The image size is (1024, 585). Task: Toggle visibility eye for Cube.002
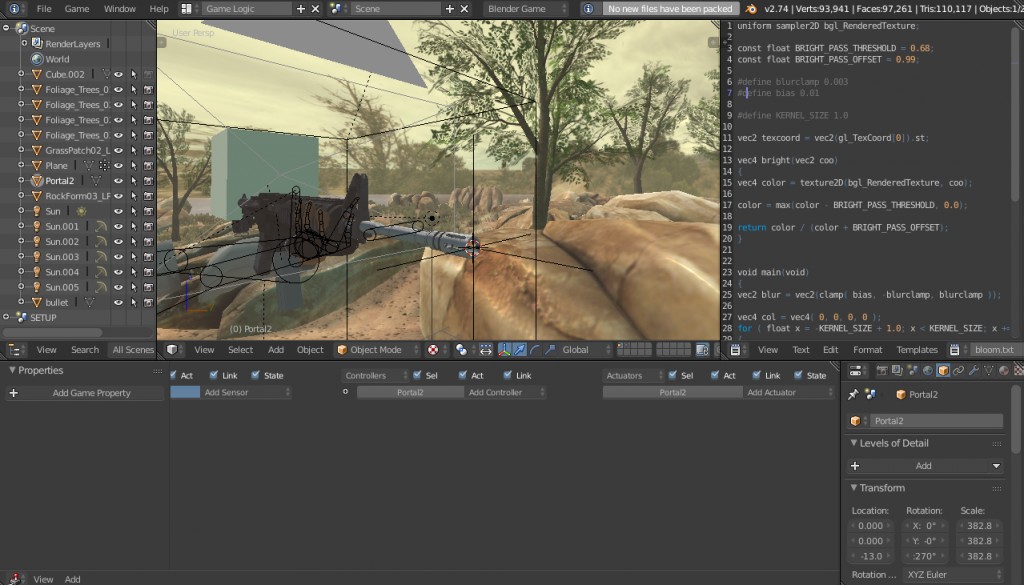pos(118,74)
